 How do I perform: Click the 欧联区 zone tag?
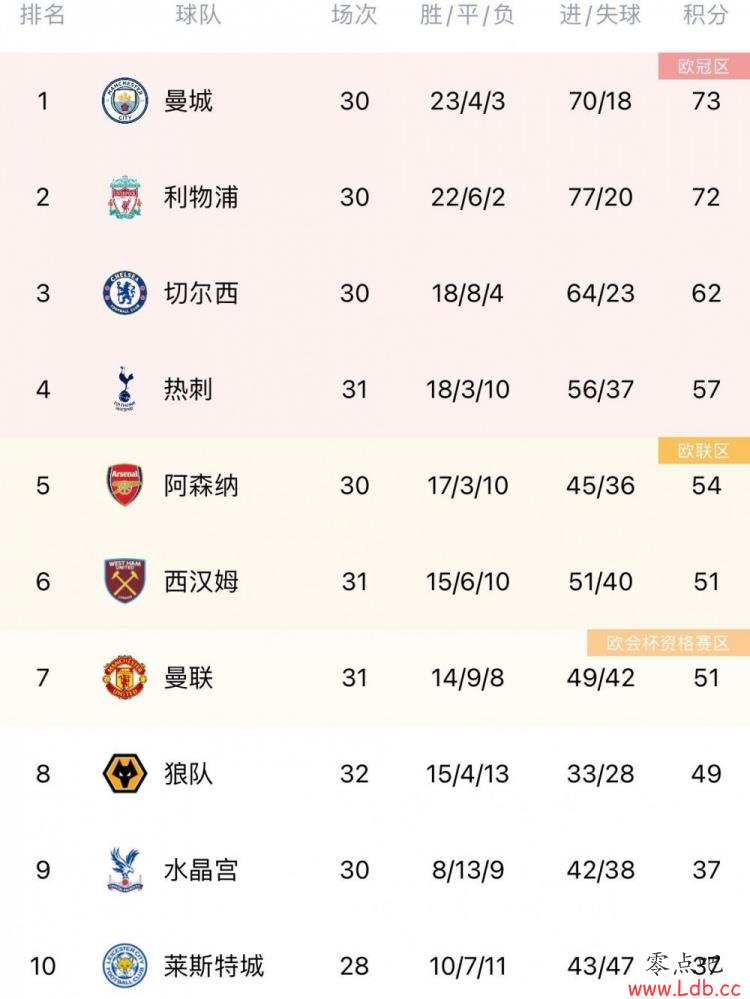(x=703, y=451)
